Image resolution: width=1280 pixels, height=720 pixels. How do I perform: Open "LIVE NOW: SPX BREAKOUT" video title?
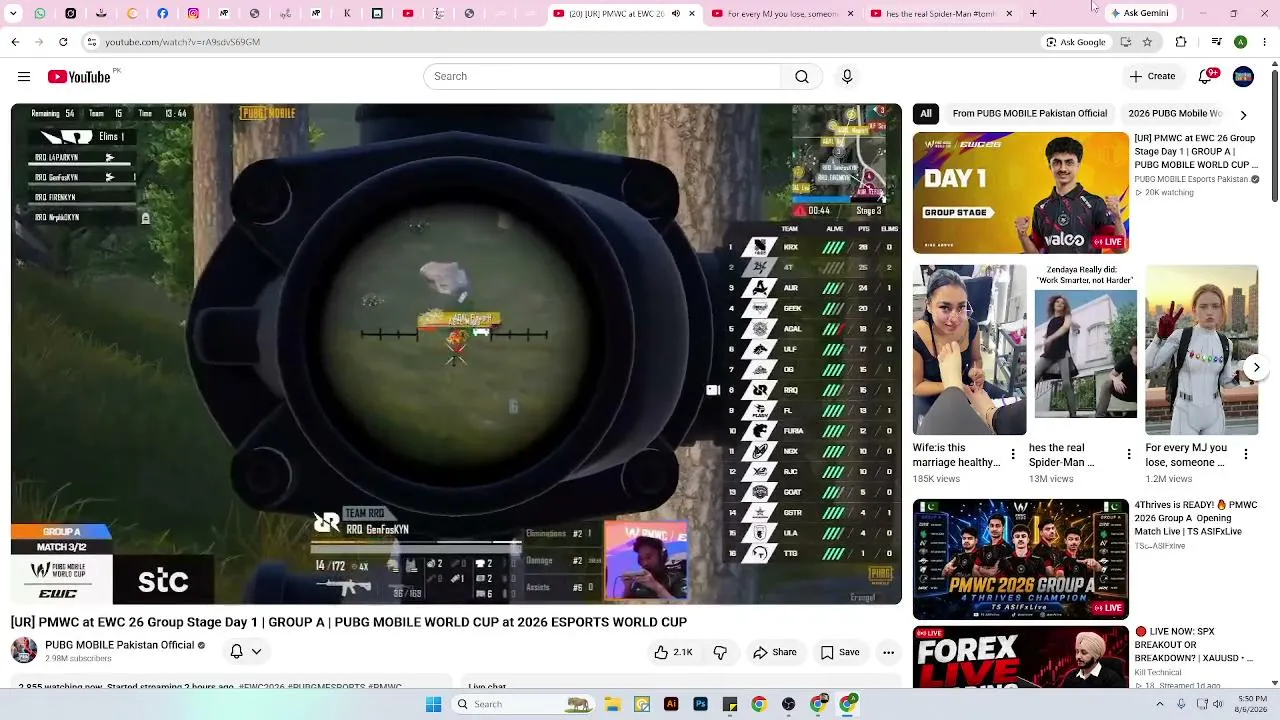[1195, 645]
